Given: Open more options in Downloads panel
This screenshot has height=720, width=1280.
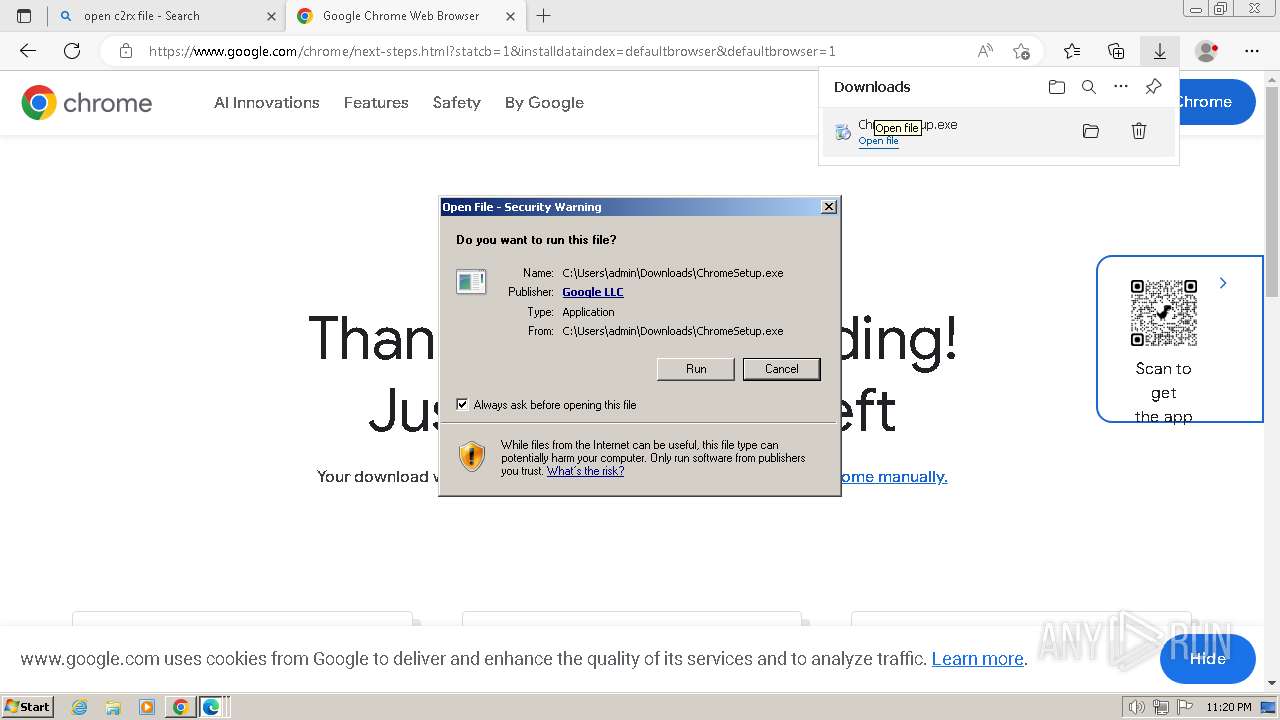Looking at the screenshot, I should pos(1121,87).
